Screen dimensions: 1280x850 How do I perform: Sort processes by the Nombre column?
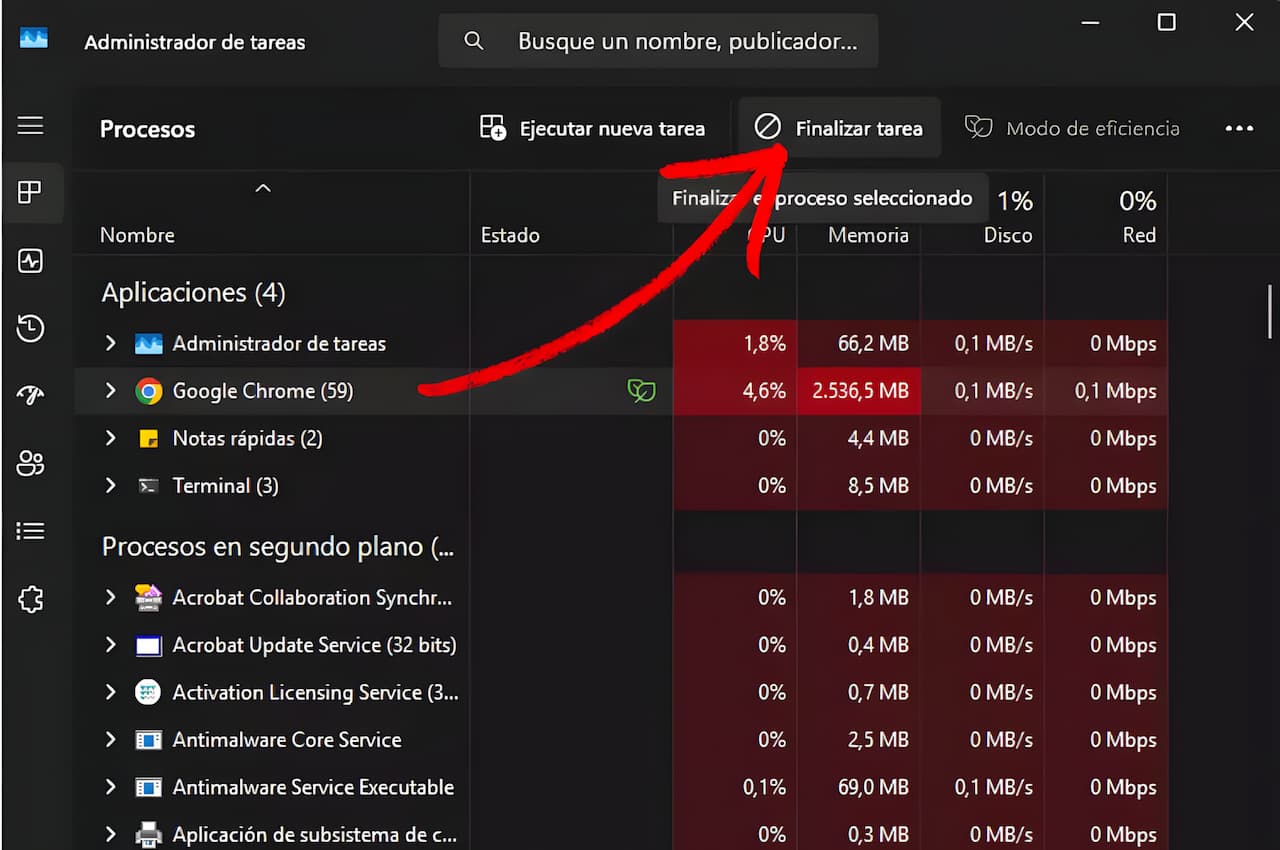(x=137, y=235)
